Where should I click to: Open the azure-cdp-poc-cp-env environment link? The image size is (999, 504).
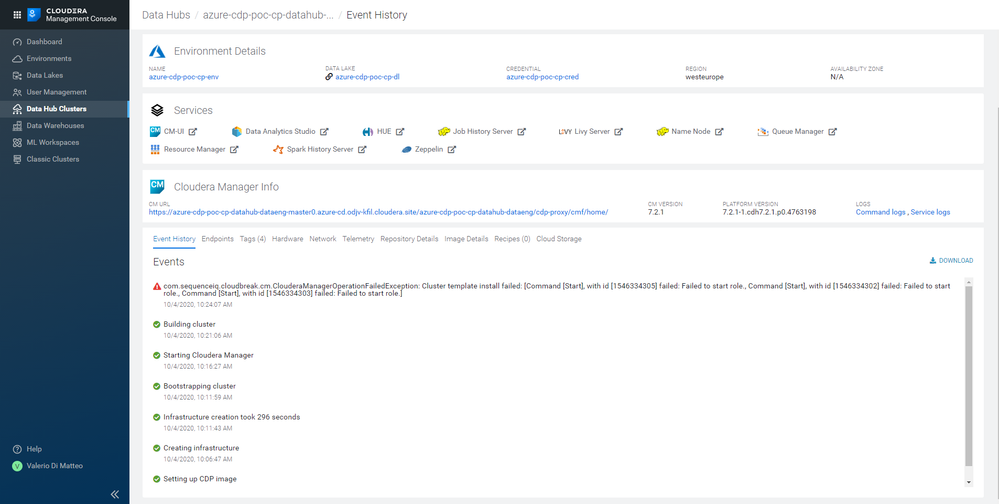pyautogui.click(x=183, y=77)
